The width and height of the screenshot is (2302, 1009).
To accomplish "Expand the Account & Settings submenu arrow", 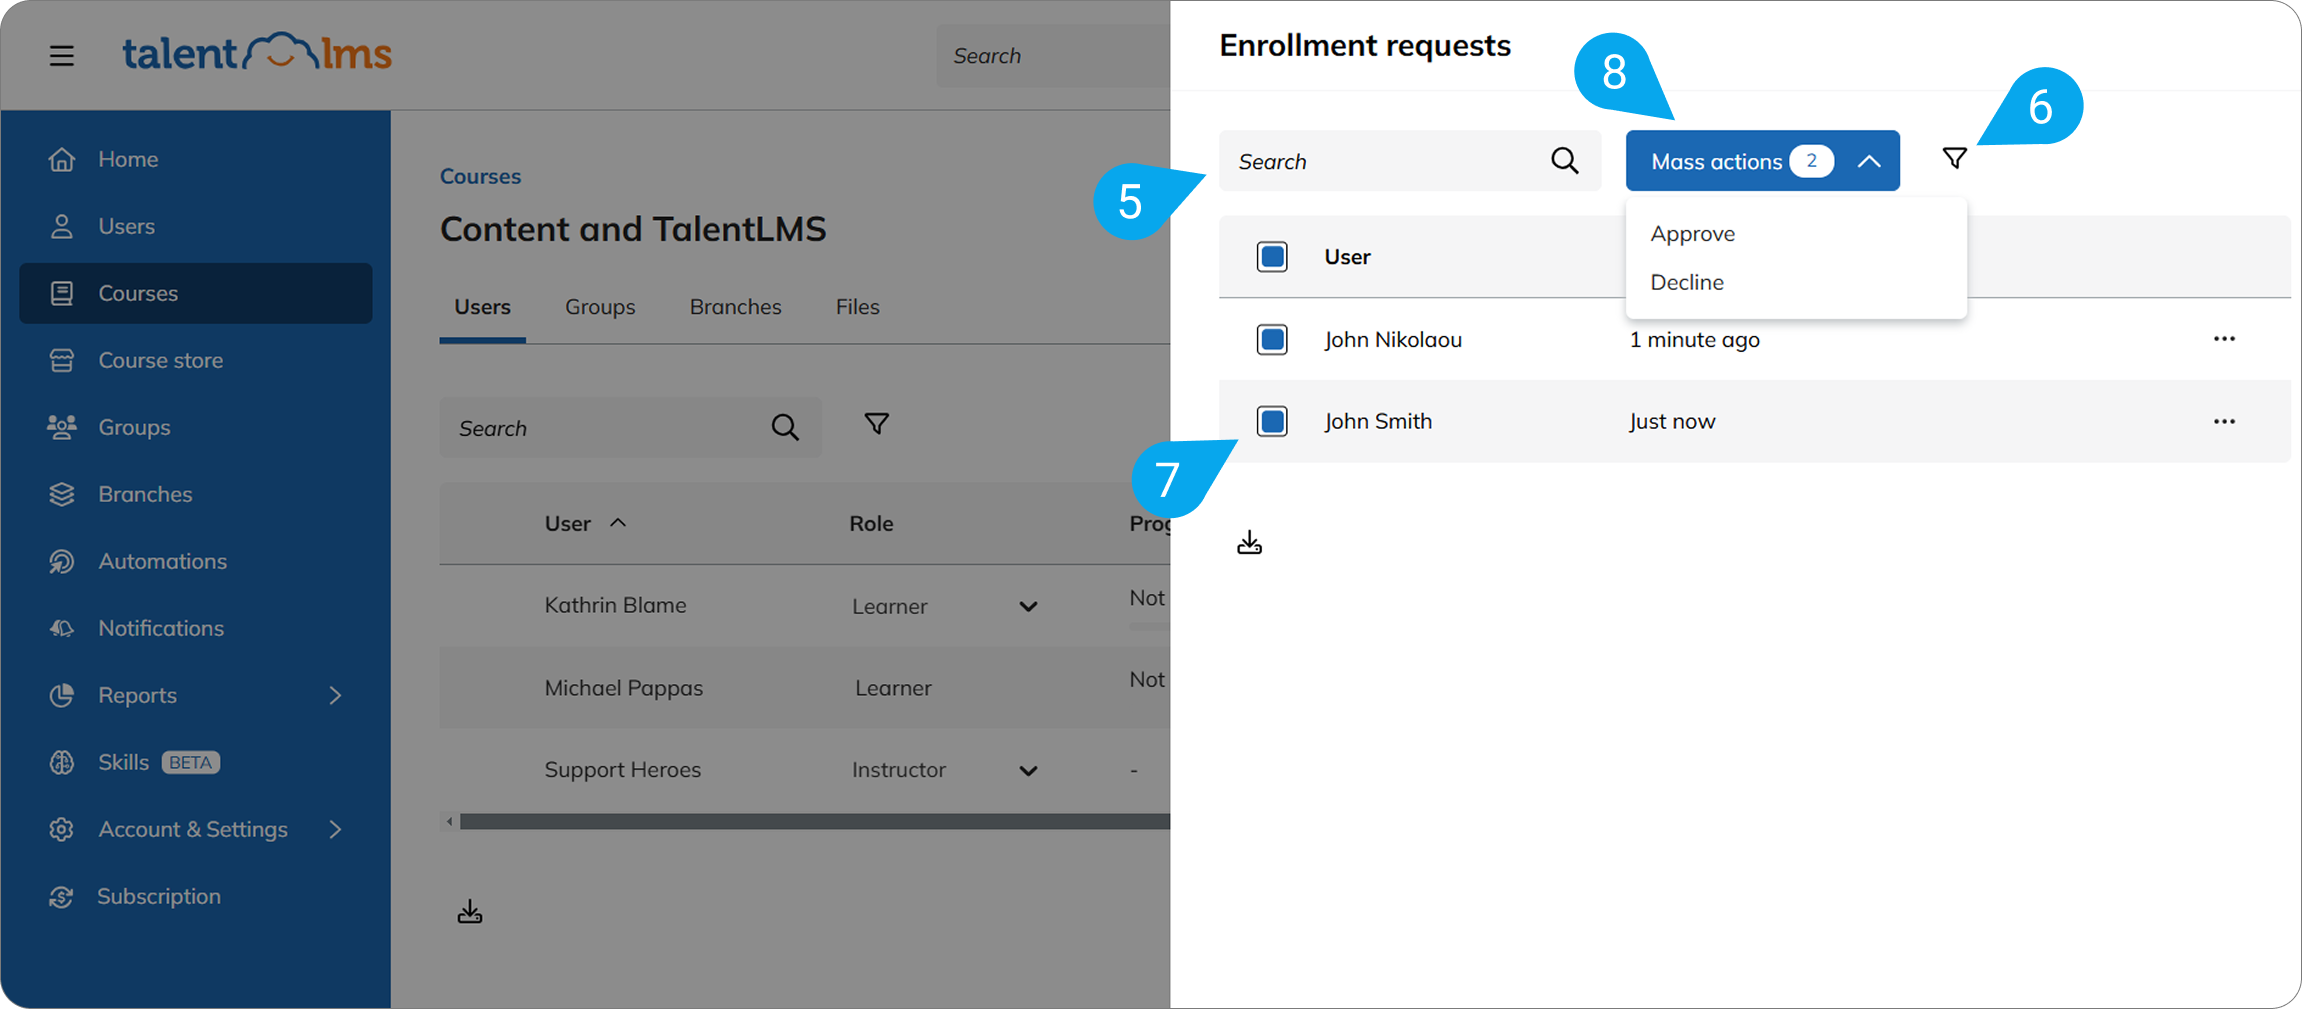I will [336, 829].
